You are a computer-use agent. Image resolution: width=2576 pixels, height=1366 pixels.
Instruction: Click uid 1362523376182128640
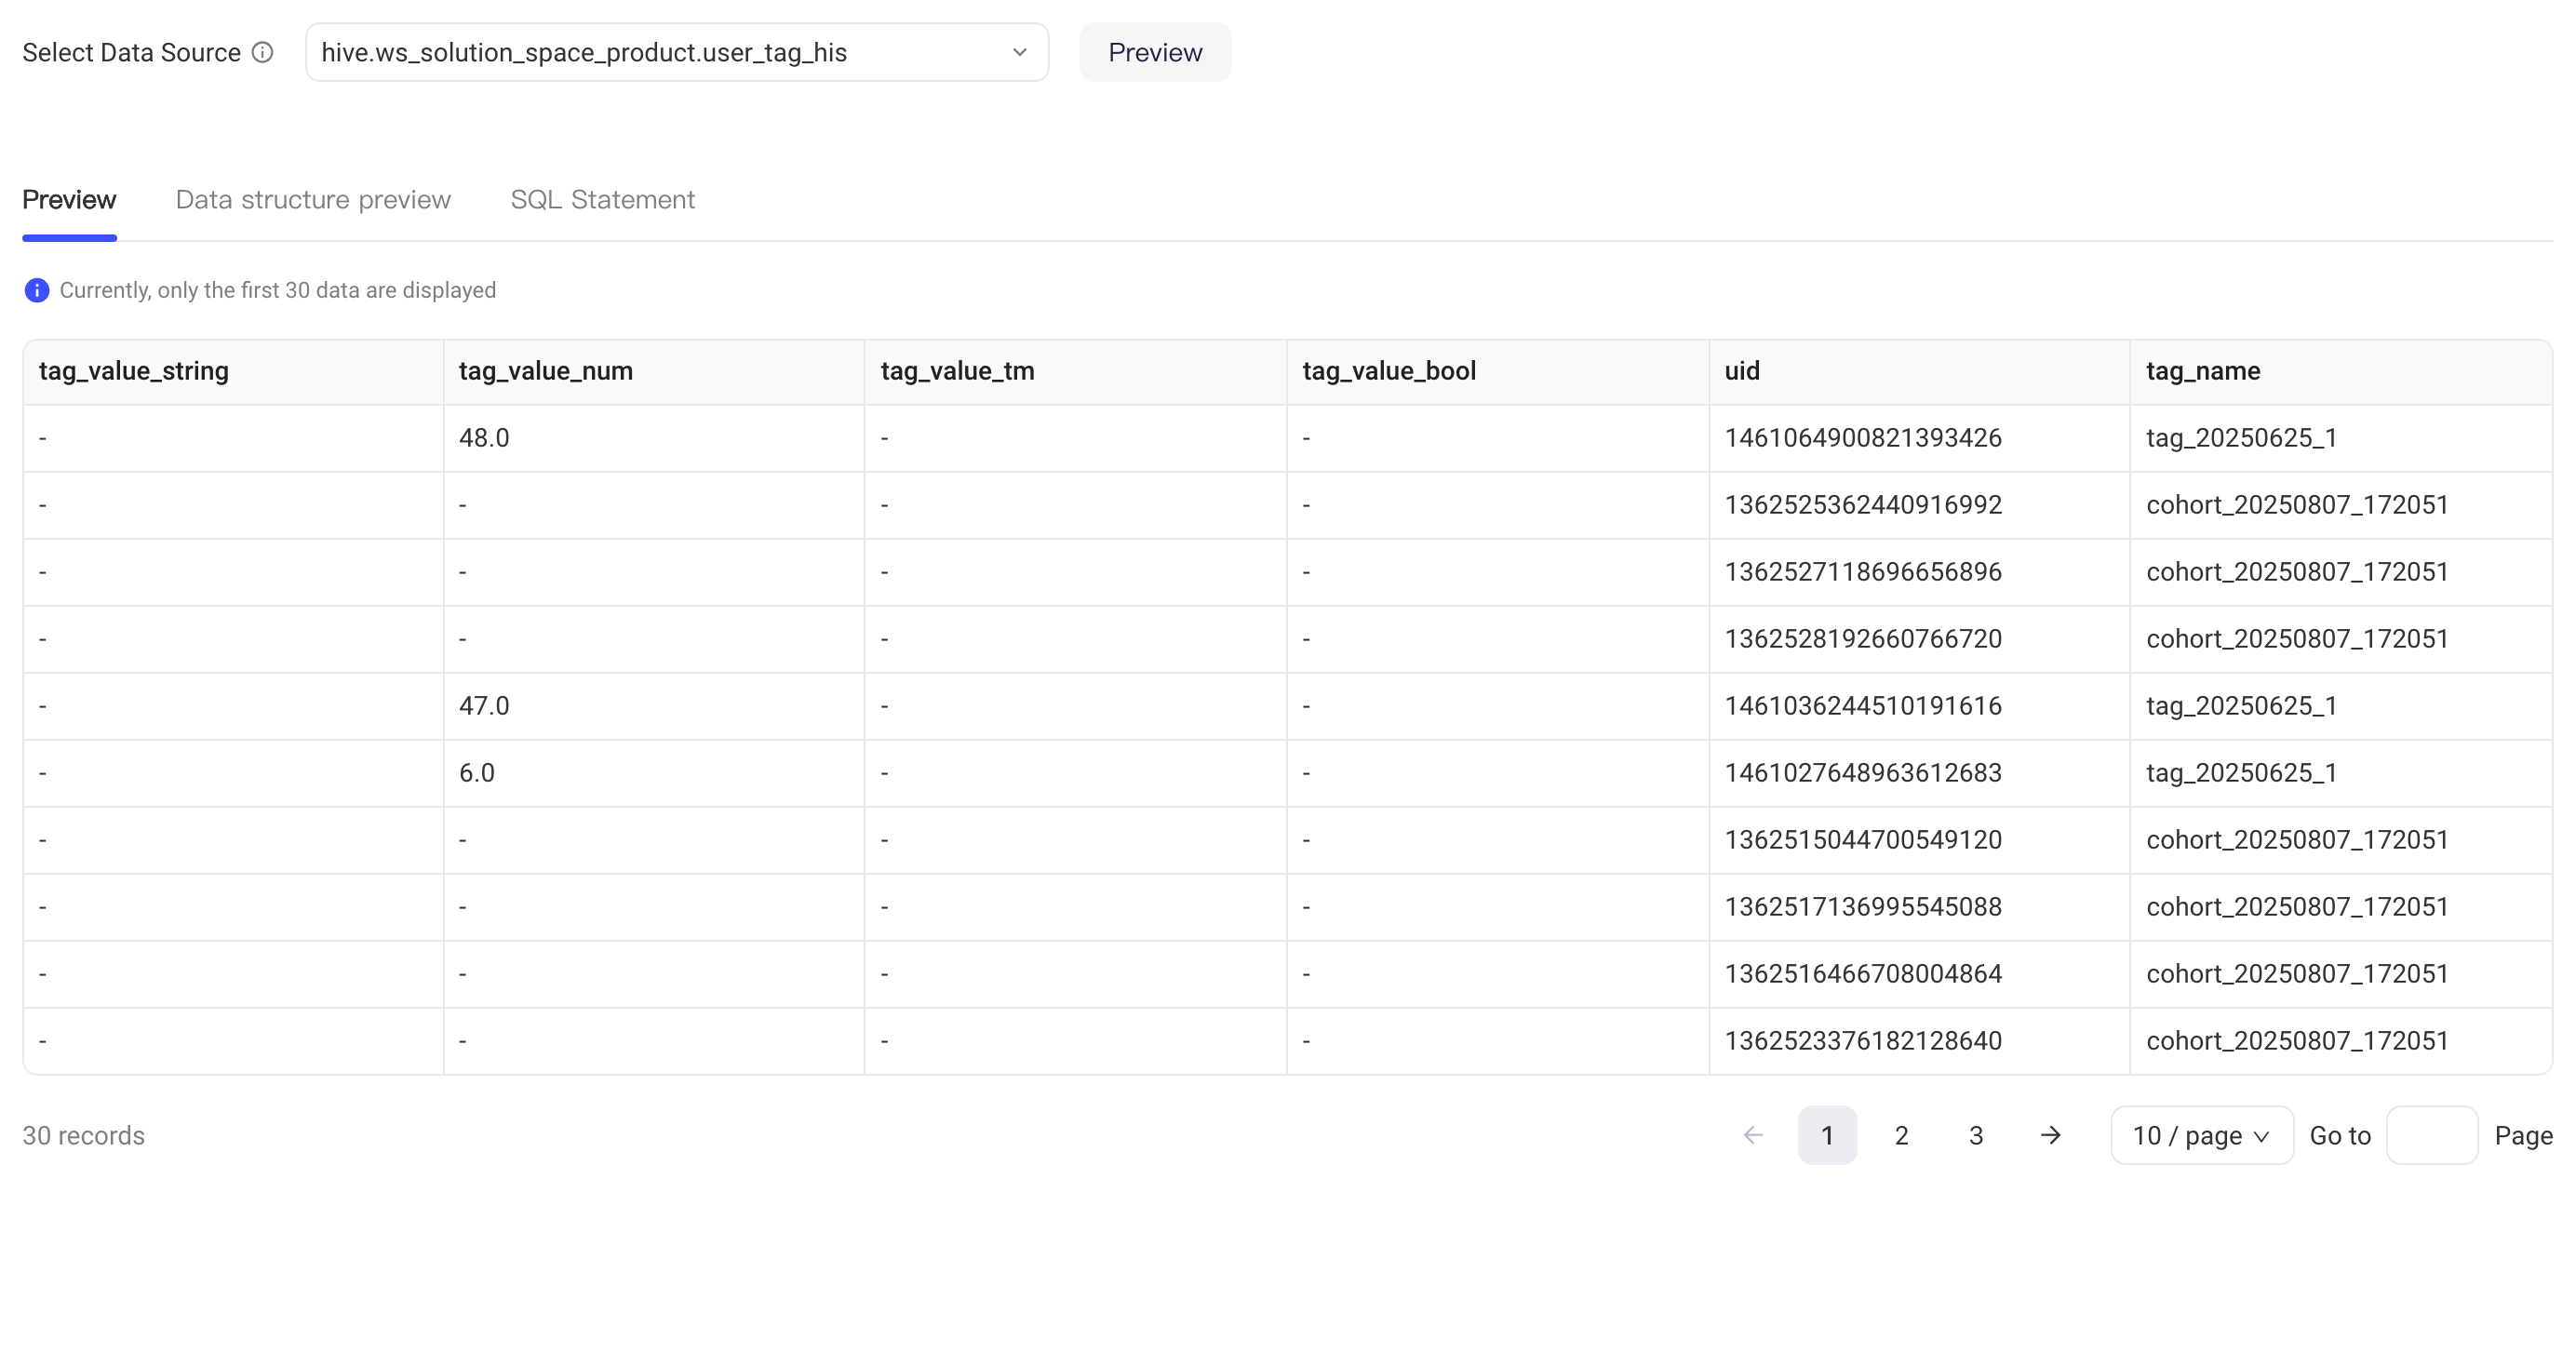(1863, 1041)
